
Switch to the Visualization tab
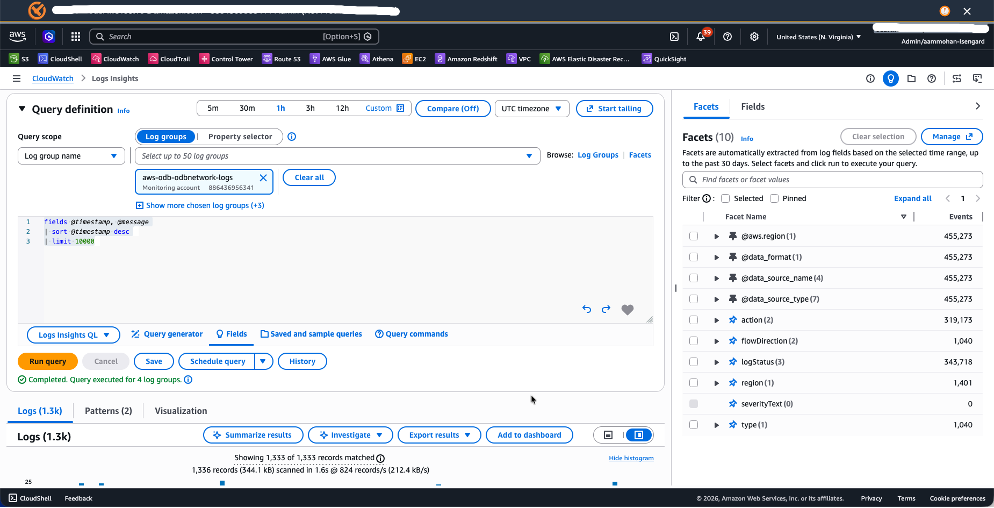coord(181,411)
